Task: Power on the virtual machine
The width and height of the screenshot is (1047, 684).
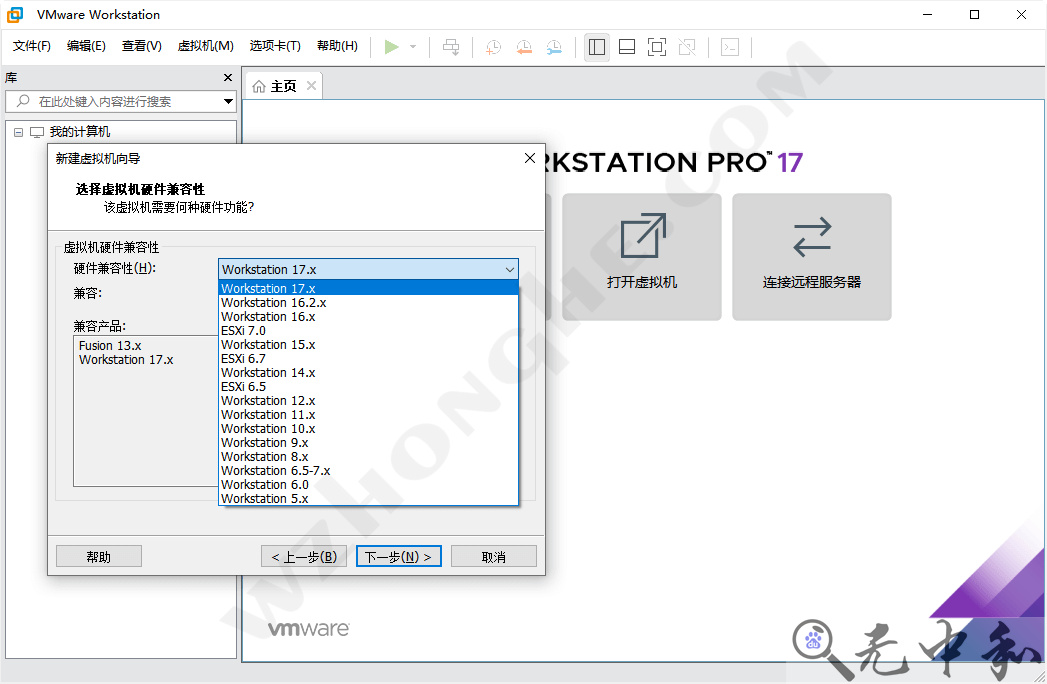Action: [x=393, y=46]
